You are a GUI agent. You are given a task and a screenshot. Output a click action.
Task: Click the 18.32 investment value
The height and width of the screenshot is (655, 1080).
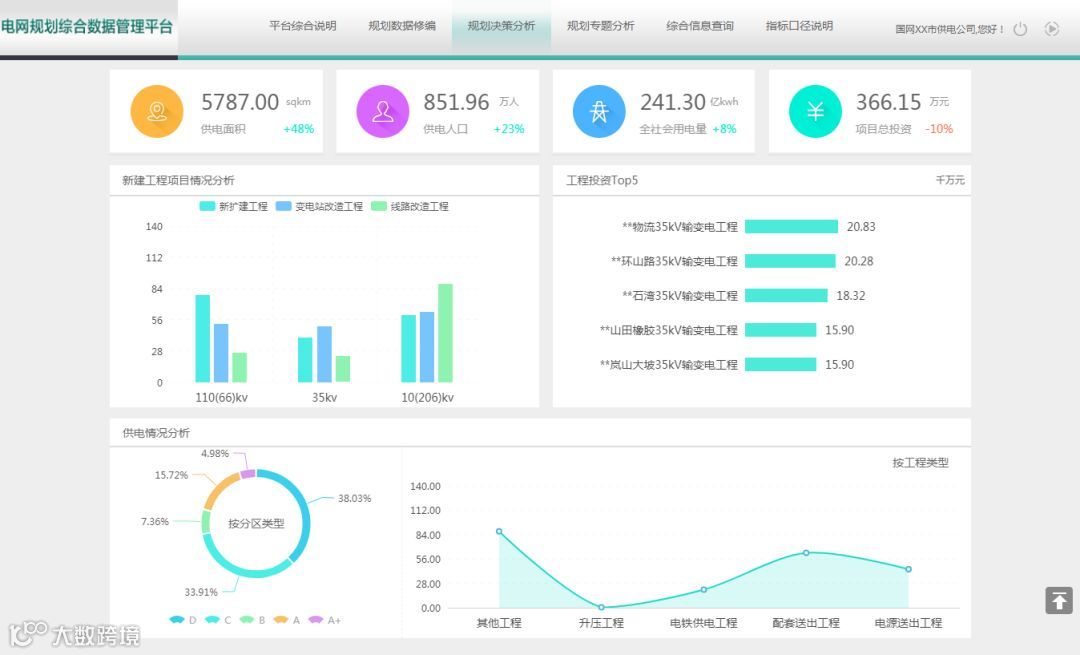click(x=851, y=295)
